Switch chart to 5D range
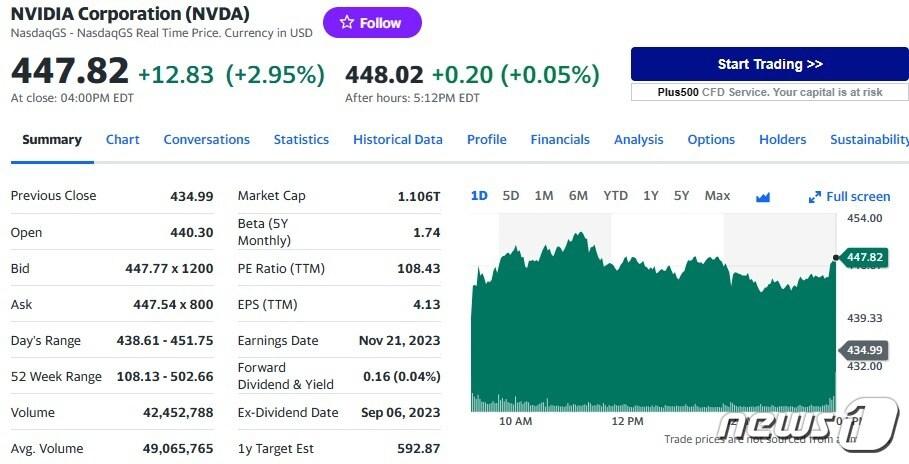The height and width of the screenshot is (464, 909). [x=511, y=196]
